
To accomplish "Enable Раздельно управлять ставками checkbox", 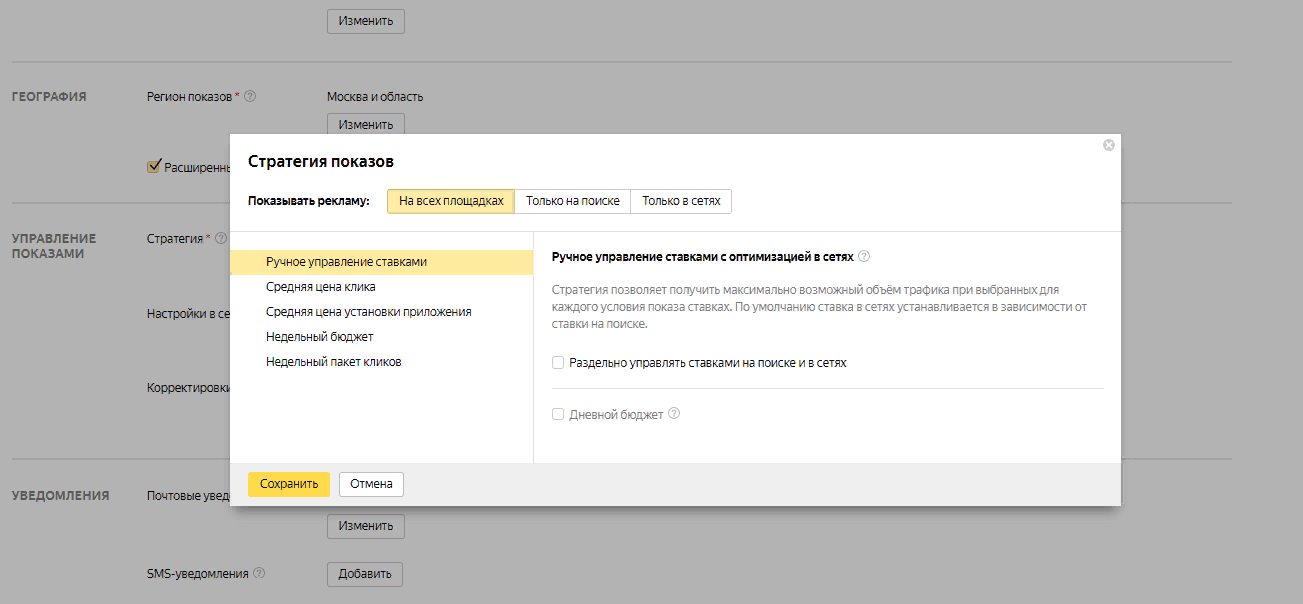I will [558, 363].
